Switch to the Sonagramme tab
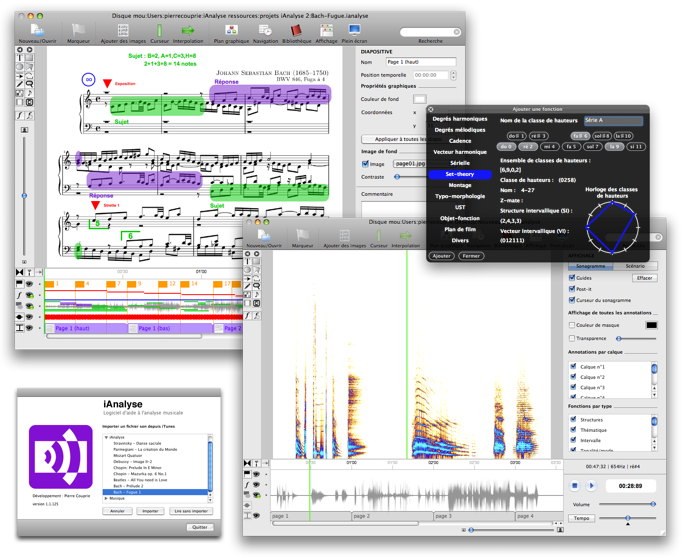 click(x=591, y=266)
